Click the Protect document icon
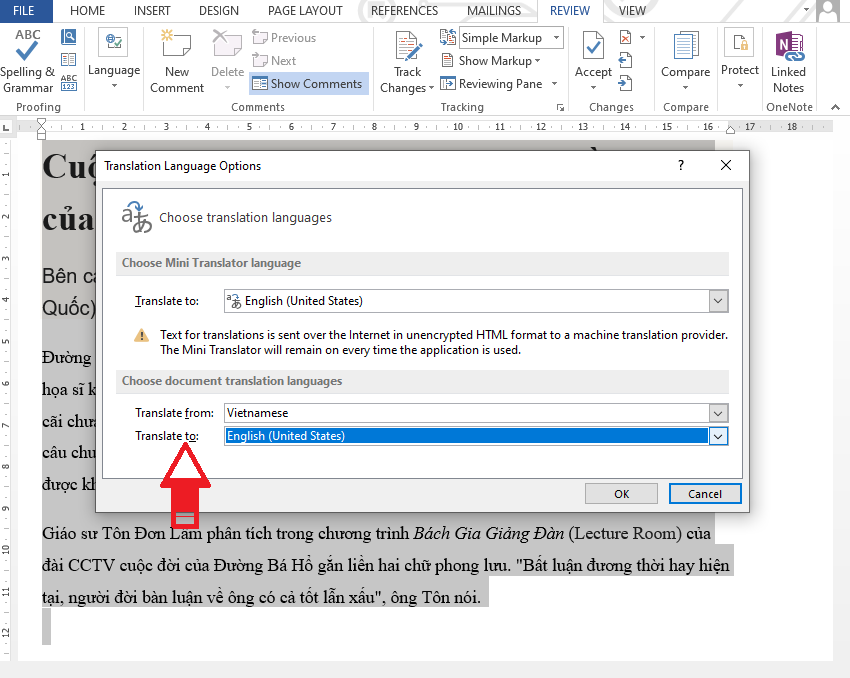850x678 pixels. pos(740,43)
